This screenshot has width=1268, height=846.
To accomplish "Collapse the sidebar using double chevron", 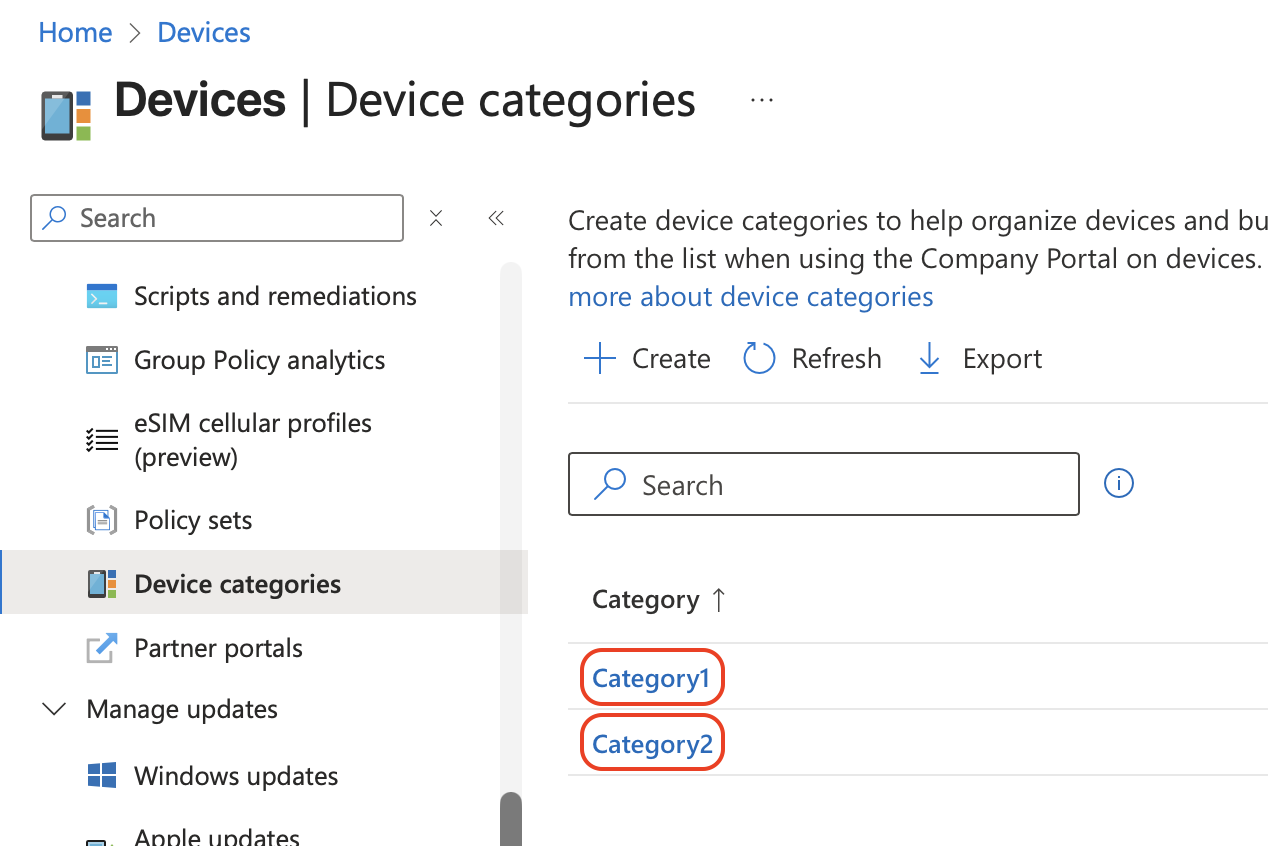I will coord(496,218).
